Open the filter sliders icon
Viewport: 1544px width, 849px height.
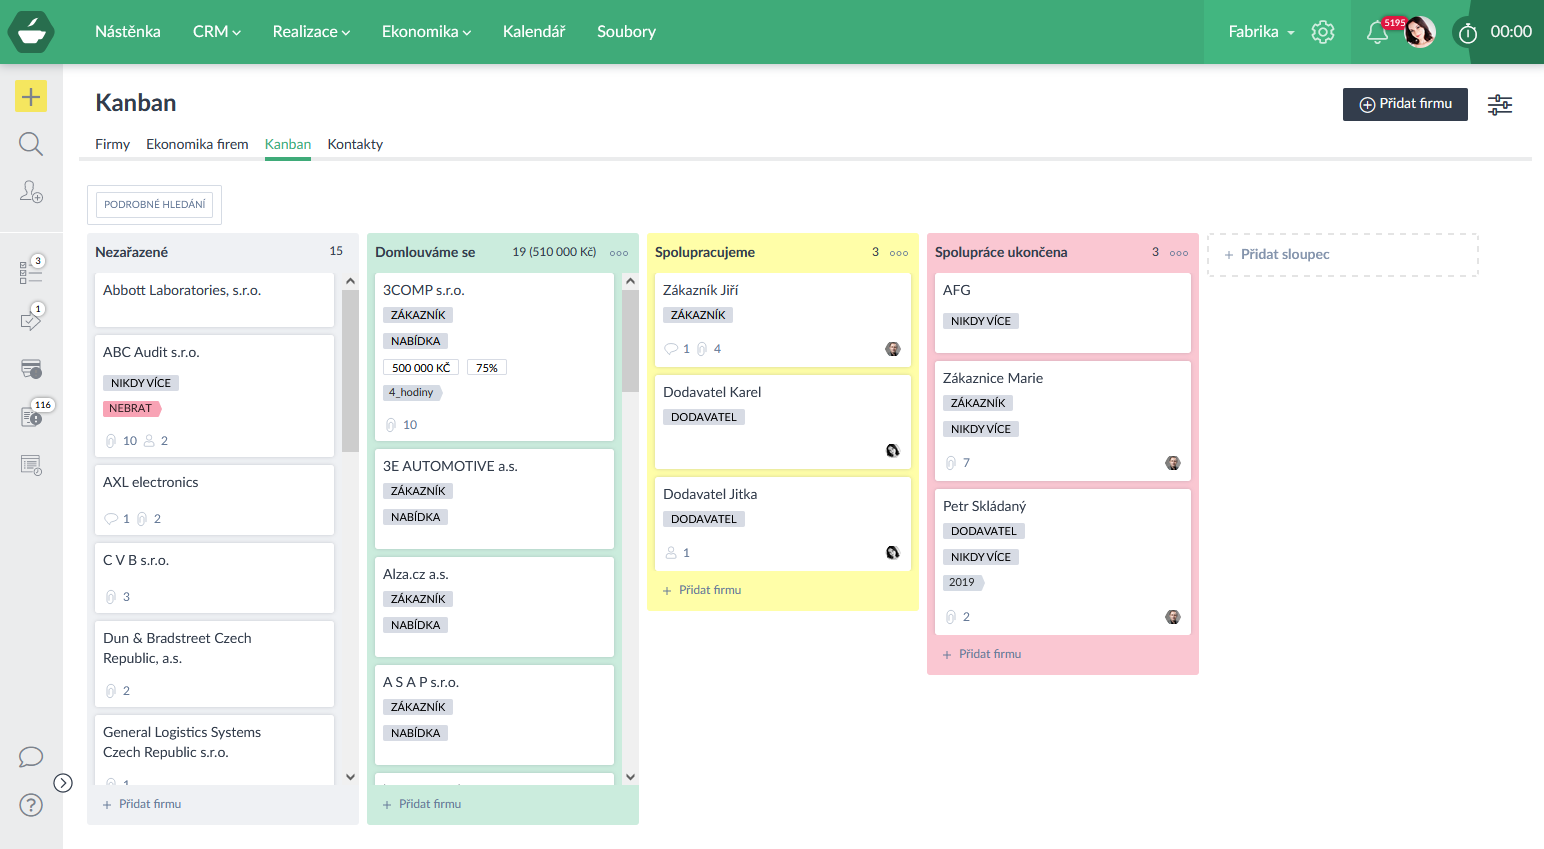click(1499, 105)
